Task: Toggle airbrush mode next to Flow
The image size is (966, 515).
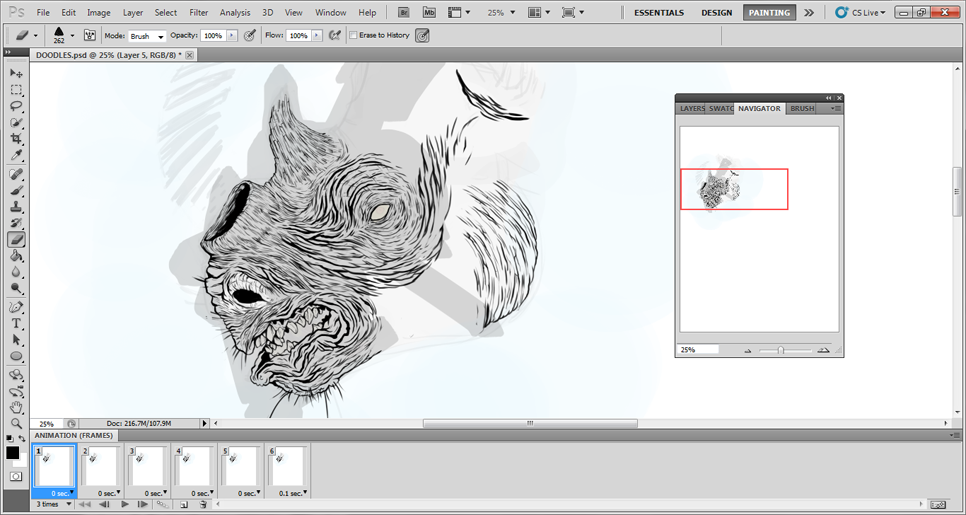Action: point(335,36)
